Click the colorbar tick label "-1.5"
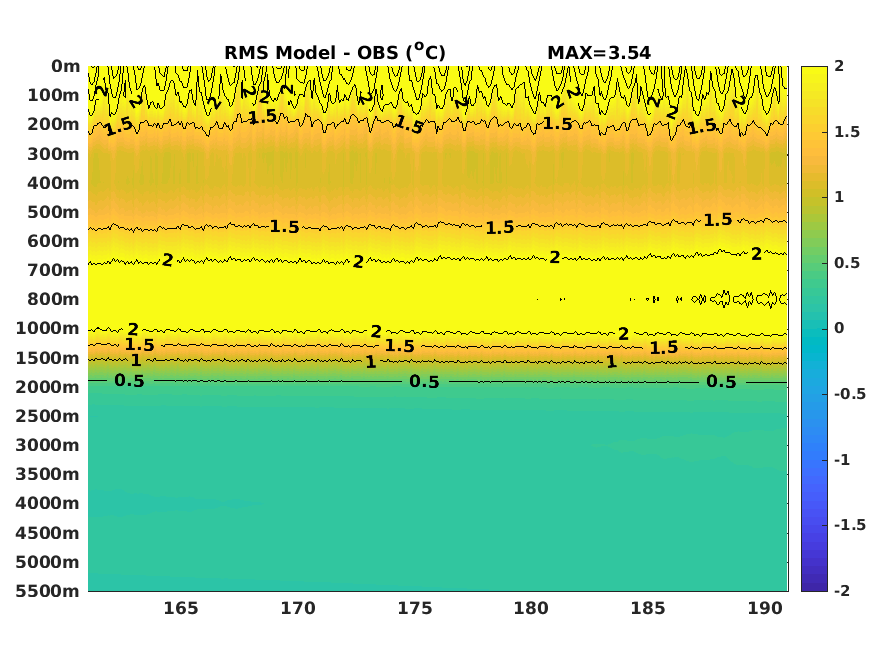The height and width of the screenshot is (656, 875). click(x=850, y=525)
